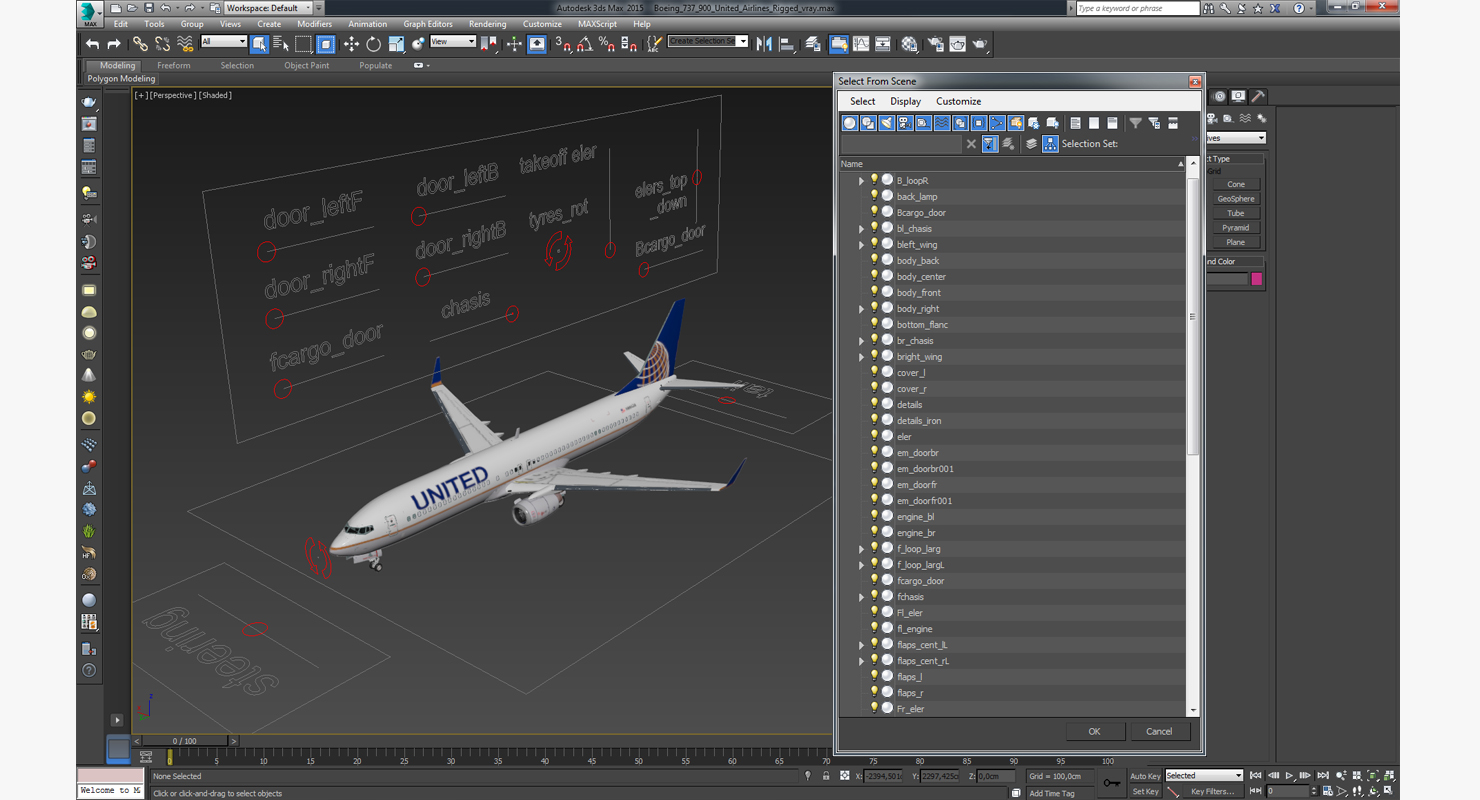
Task: Toggle Auto Key animation mode
Action: point(1145,776)
